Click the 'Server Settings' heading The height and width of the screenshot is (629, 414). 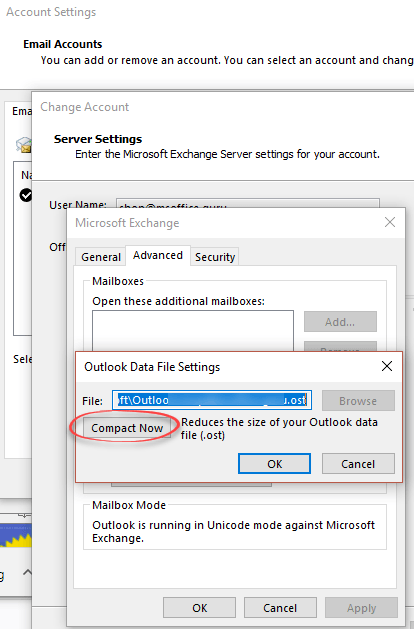(98, 139)
